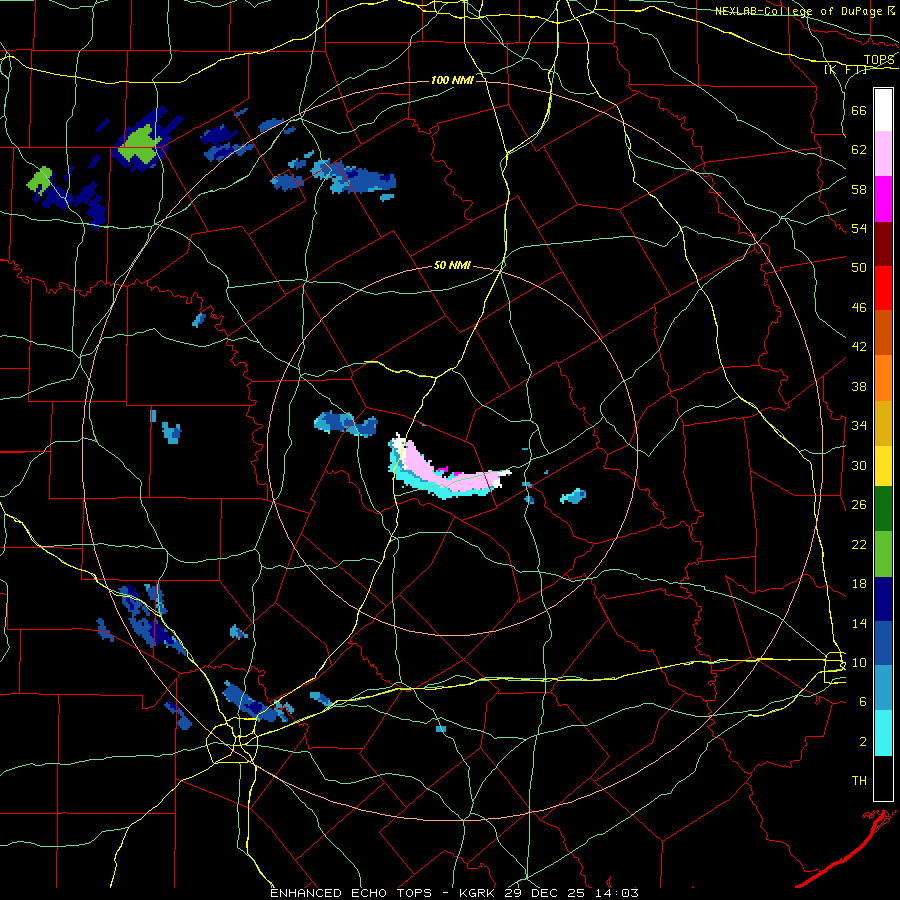Click the "29 DEC 25" date stamp
This screenshot has width=900, height=900.
coord(546,893)
